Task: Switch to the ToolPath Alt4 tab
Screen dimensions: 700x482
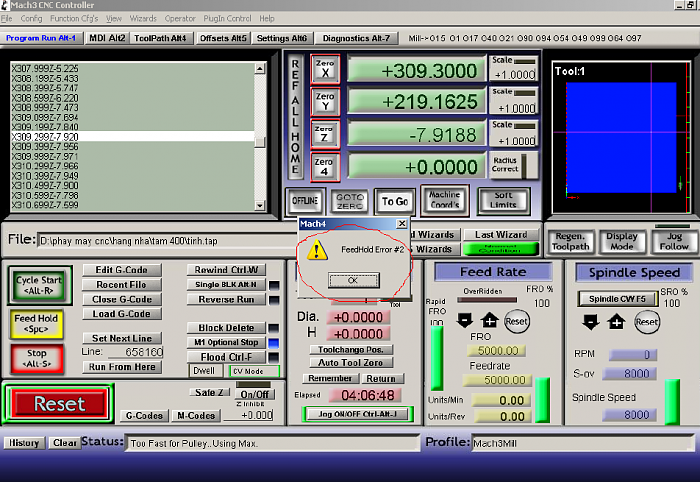Action: click(x=161, y=38)
